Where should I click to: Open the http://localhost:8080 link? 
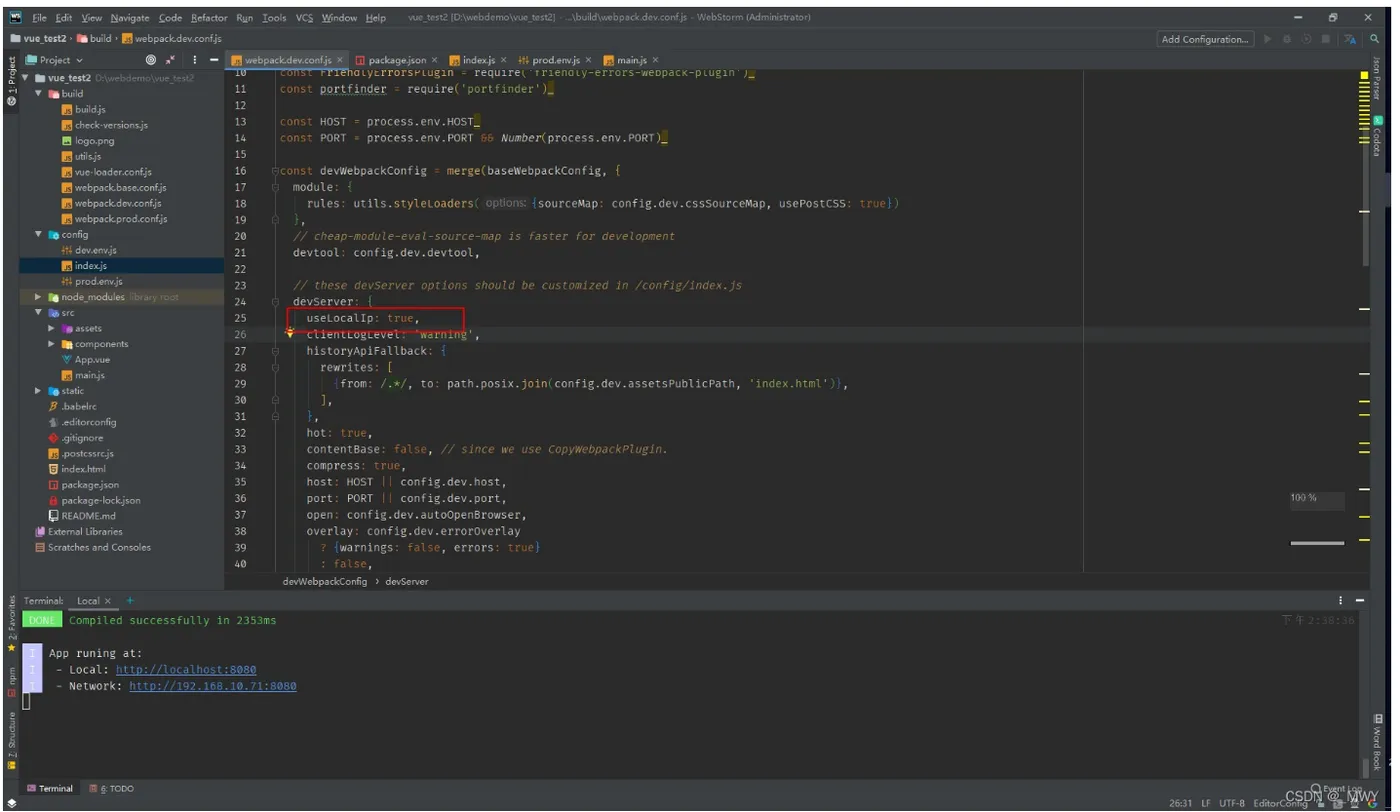click(x=186, y=670)
